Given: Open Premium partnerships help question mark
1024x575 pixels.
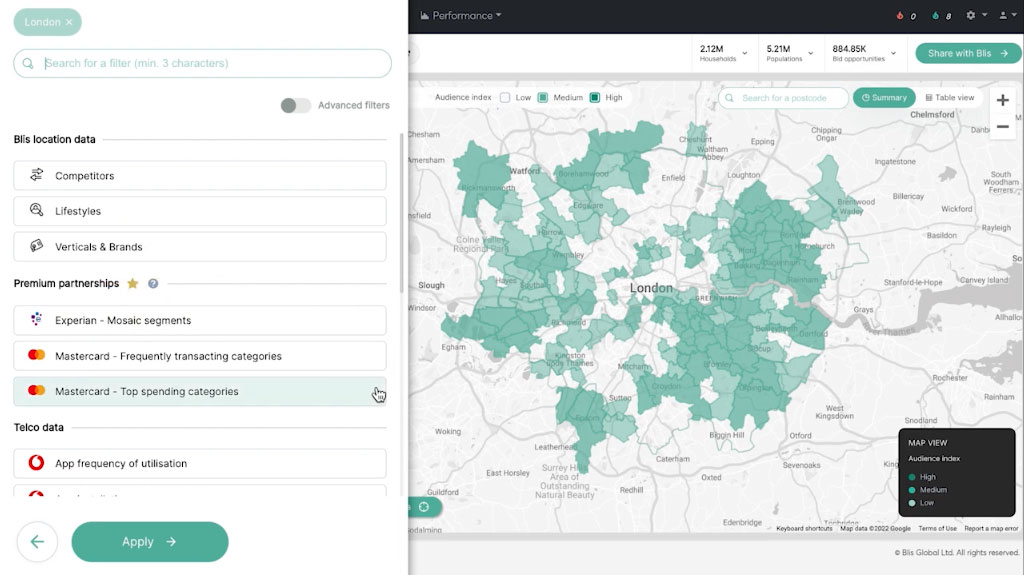Looking at the screenshot, I should (153, 284).
